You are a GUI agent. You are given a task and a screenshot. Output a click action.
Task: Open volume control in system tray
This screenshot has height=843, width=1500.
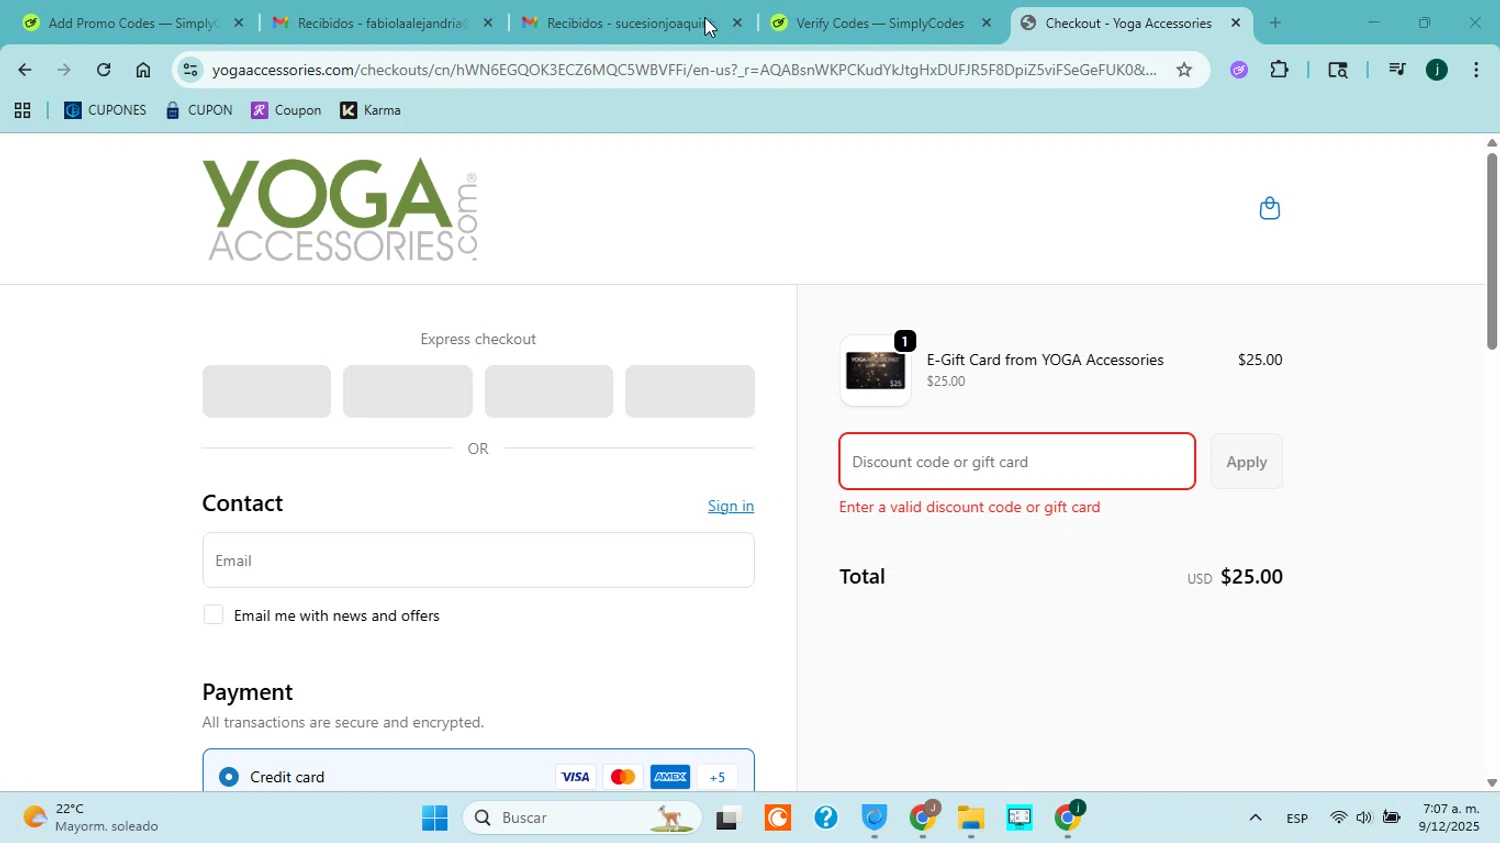[1364, 818]
